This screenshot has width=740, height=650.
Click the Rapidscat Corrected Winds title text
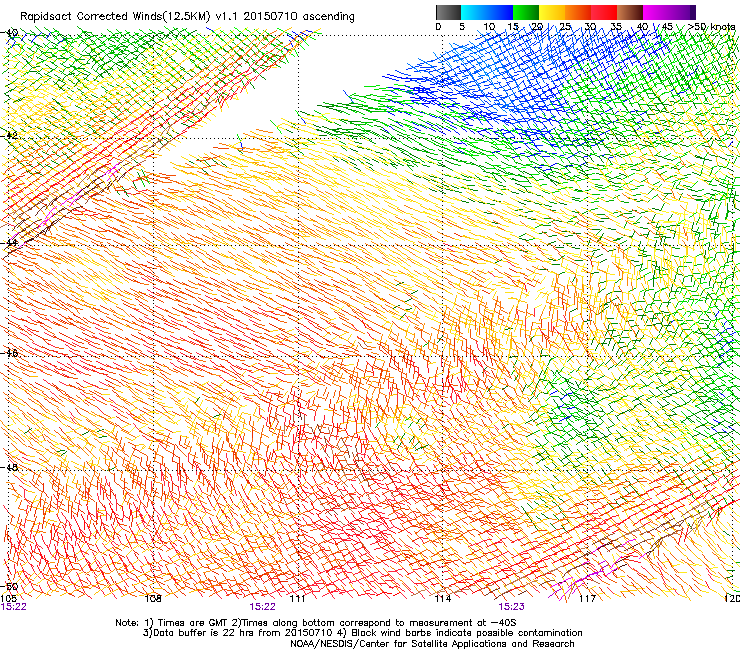[x=187, y=16]
